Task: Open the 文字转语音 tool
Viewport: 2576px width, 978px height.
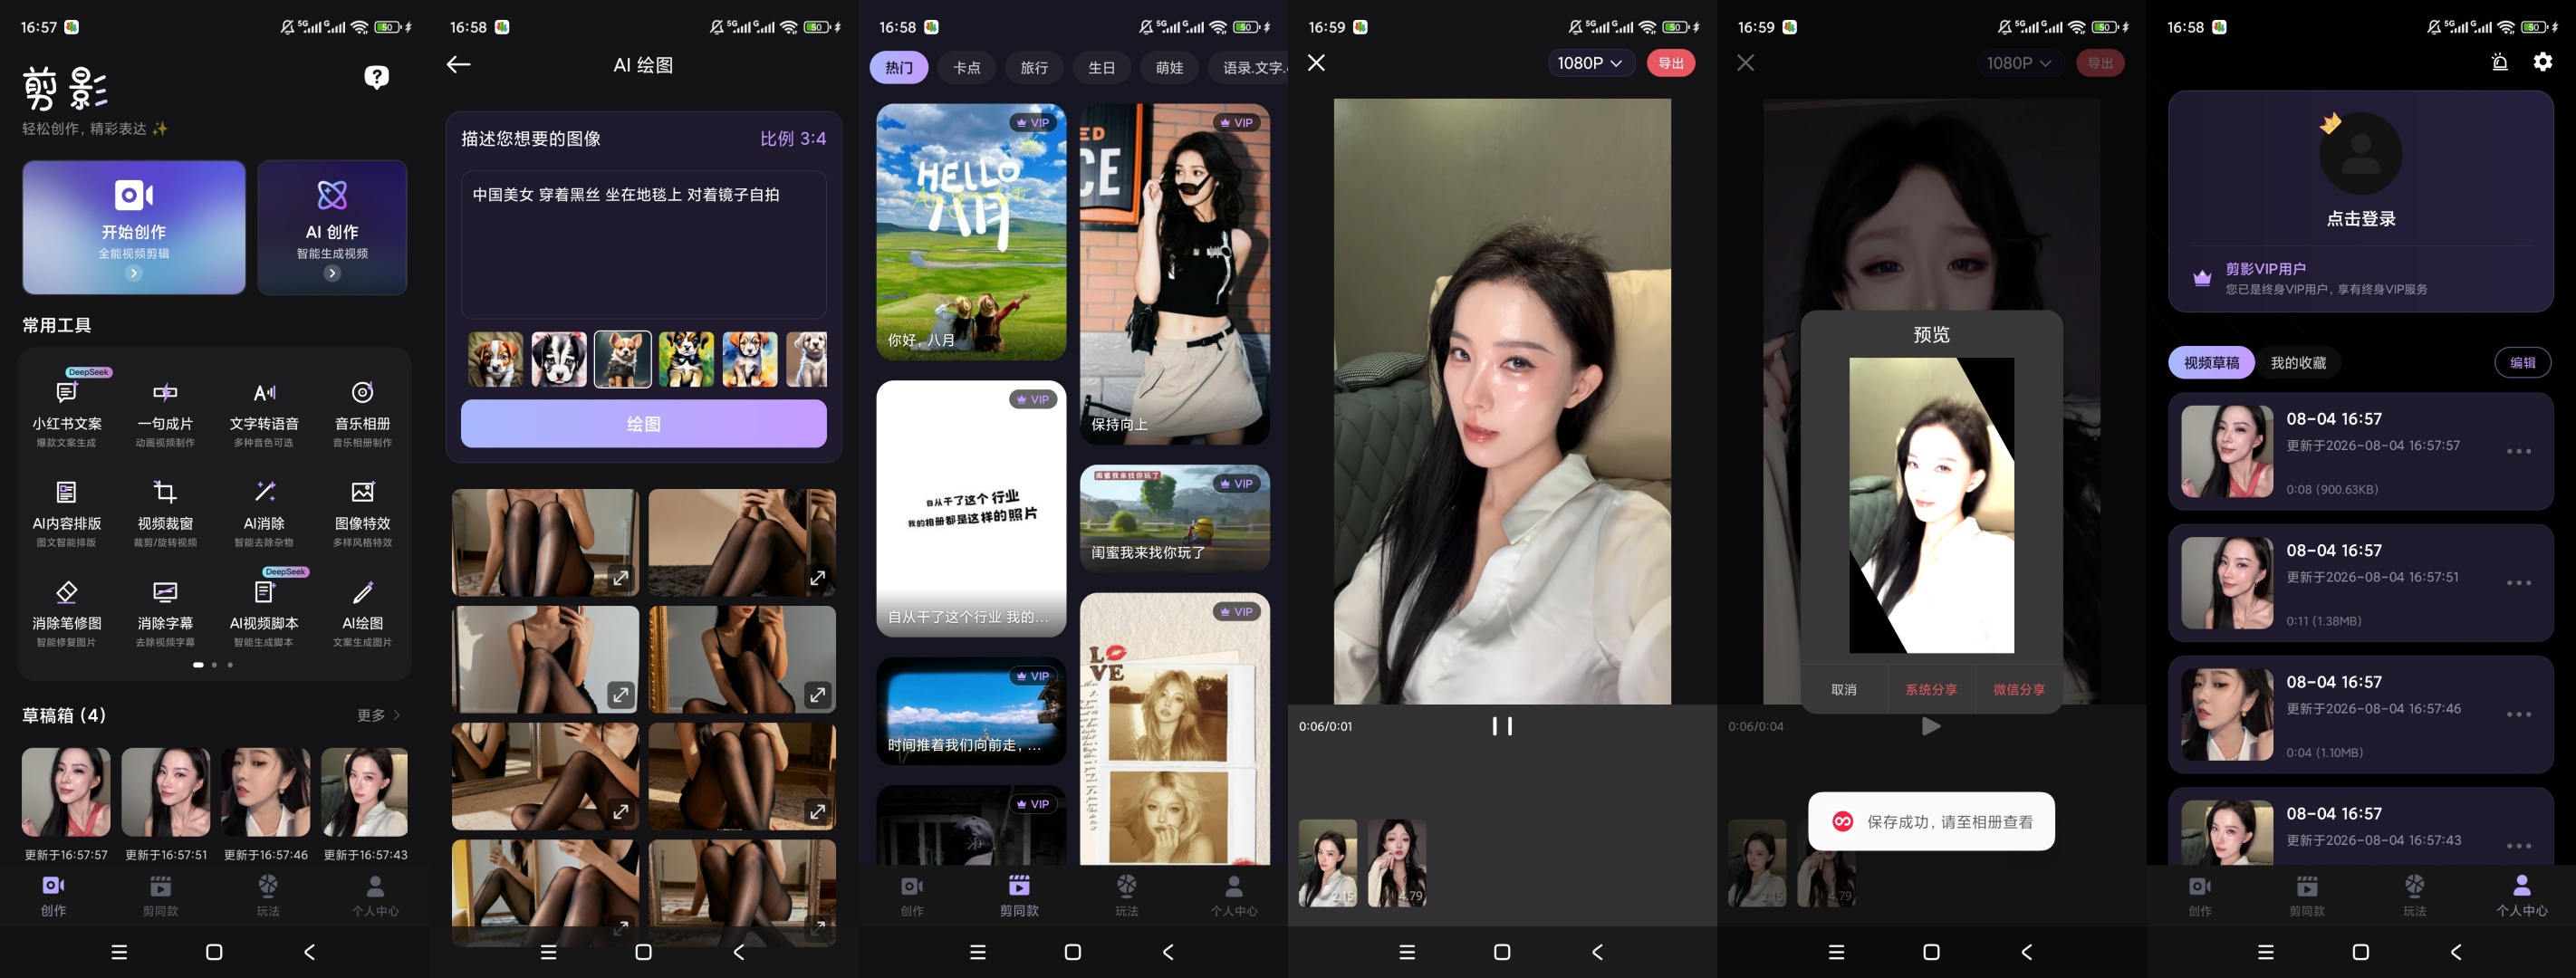Action: [x=264, y=414]
